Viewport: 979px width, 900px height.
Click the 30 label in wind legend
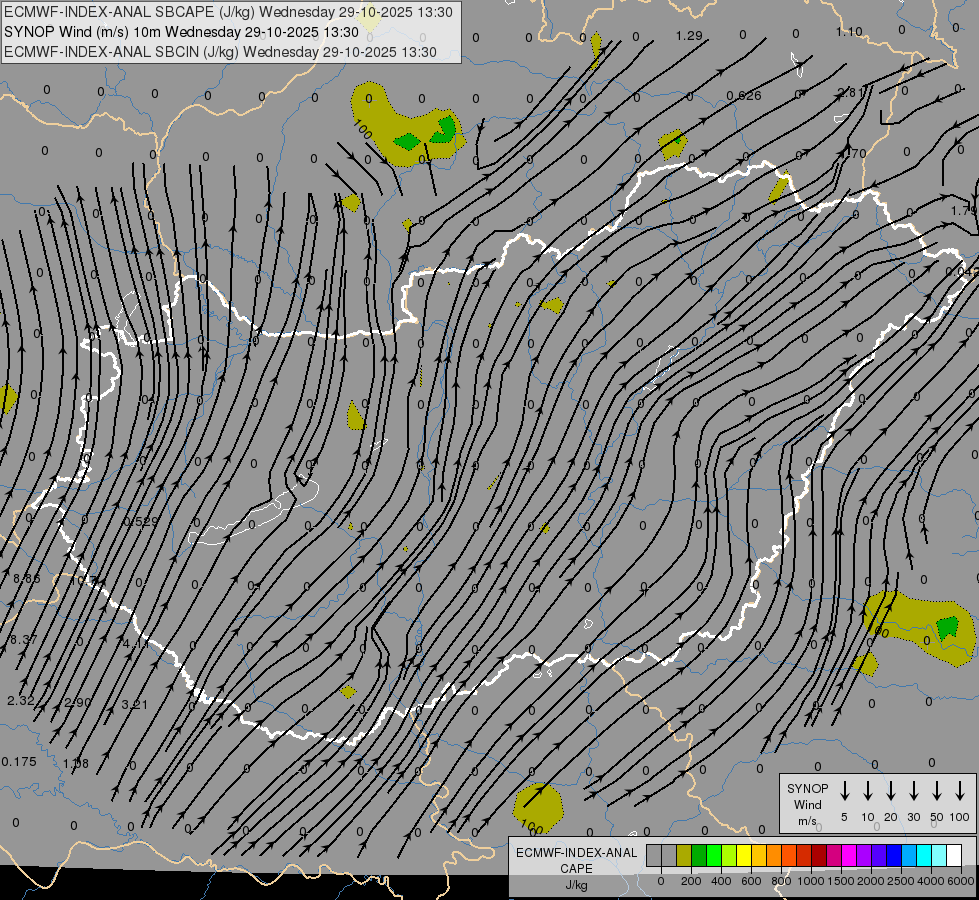pos(914,817)
